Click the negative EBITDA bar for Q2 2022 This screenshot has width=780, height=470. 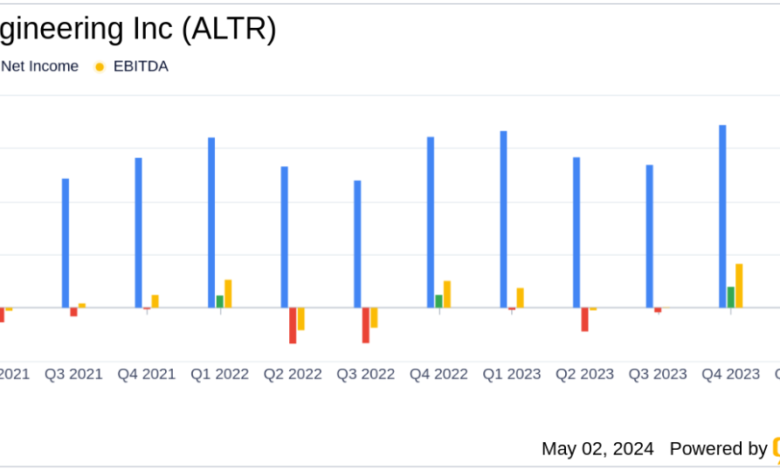coord(301,319)
